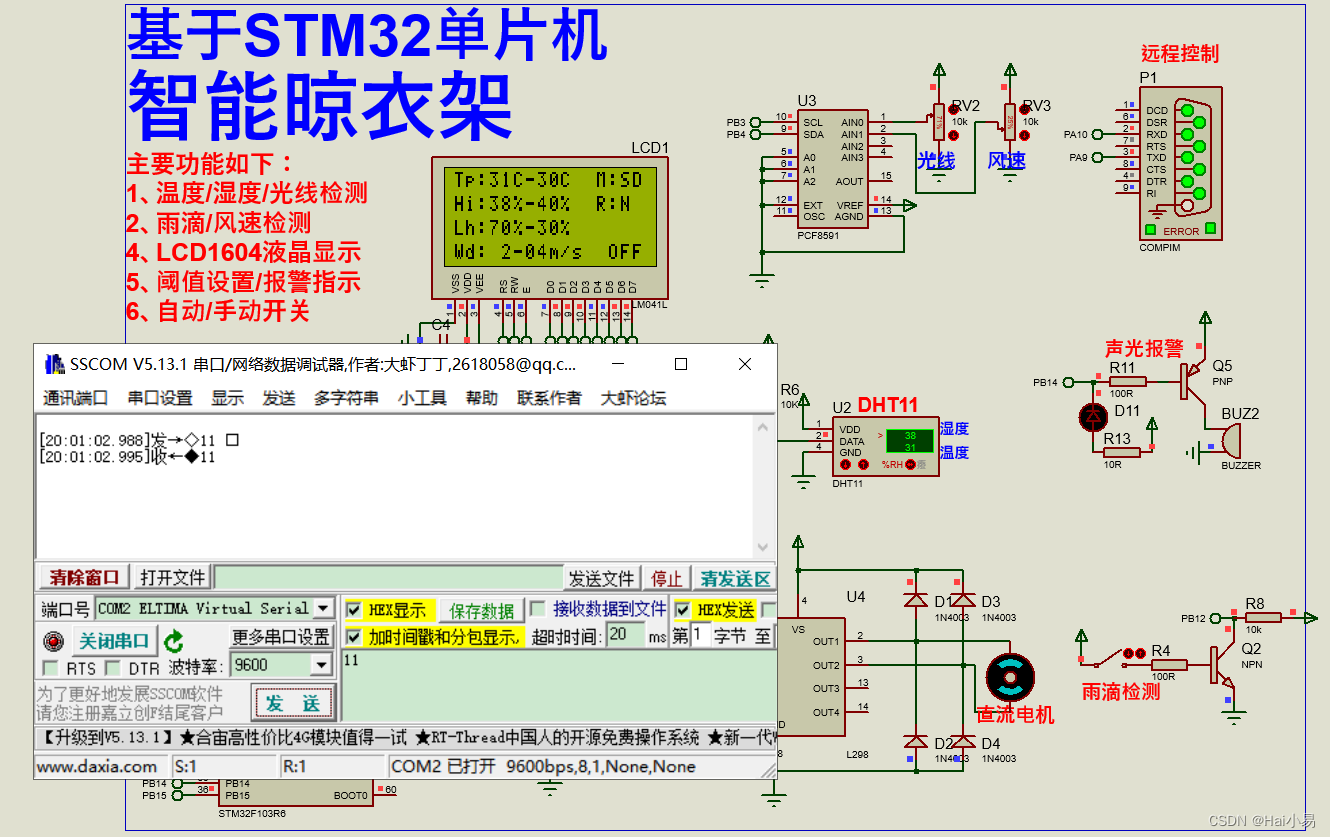Click the 清除窗口 button
Screen dimensions: 1330x837
click(x=84, y=577)
